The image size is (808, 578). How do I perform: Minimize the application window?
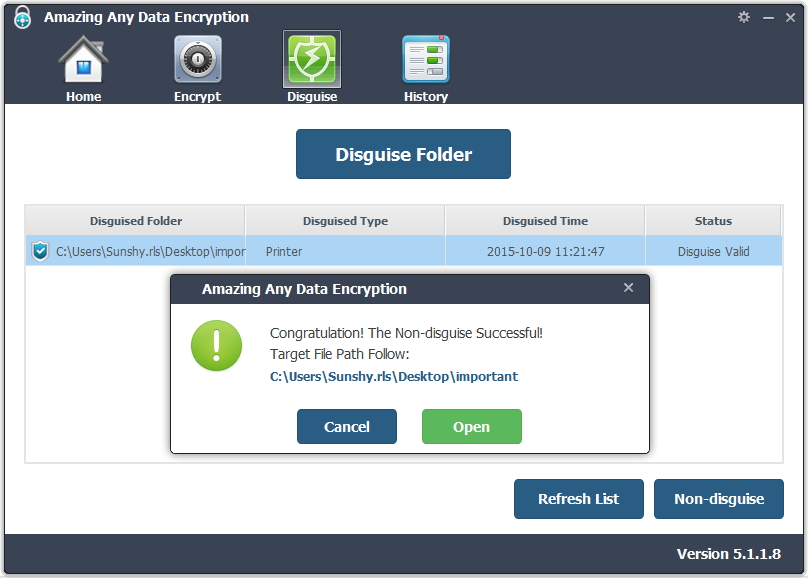coord(768,18)
